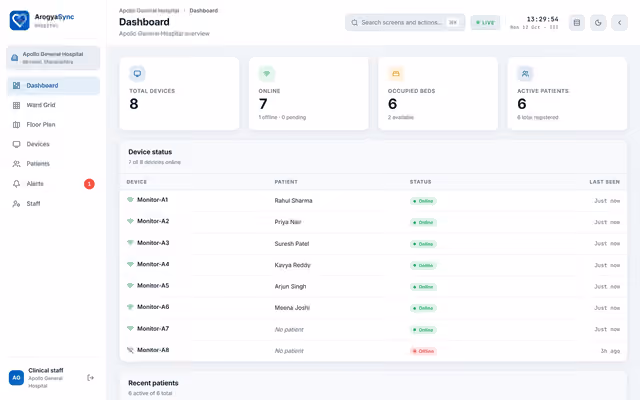Open the Dashboard sidebar item
Screen dimensions: 640x400
point(53,86)
